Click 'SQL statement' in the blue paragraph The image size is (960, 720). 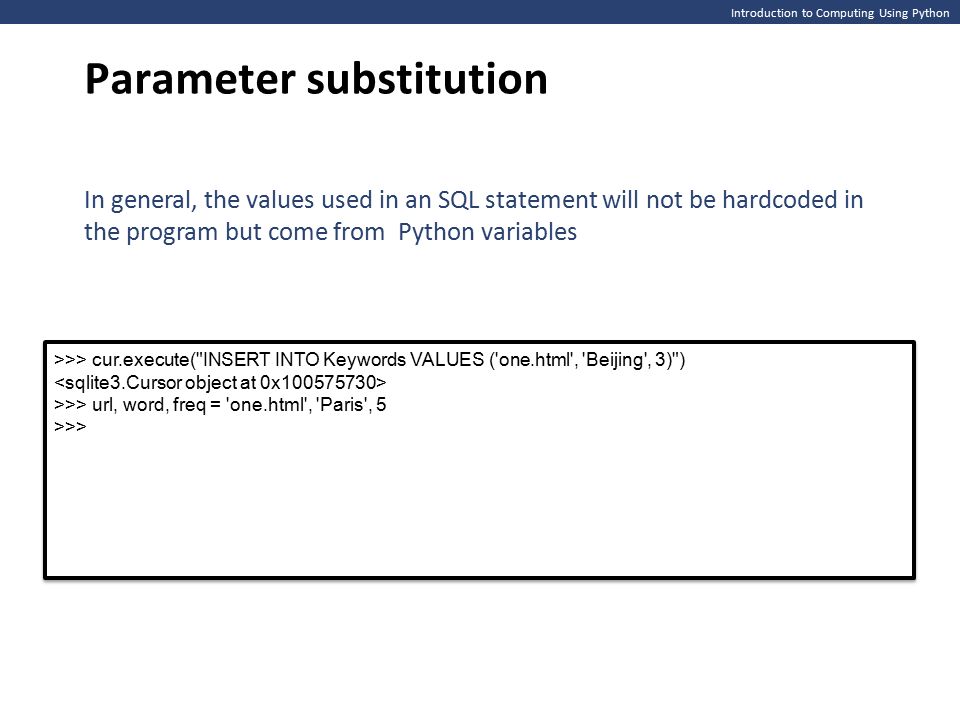point(517,200)
